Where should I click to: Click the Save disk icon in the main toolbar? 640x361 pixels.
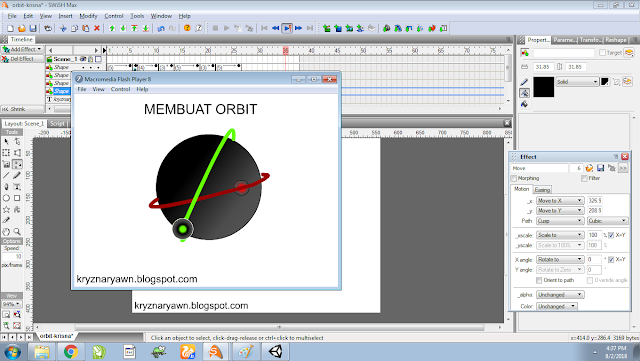pyautogui.click(x=33, y=28)
